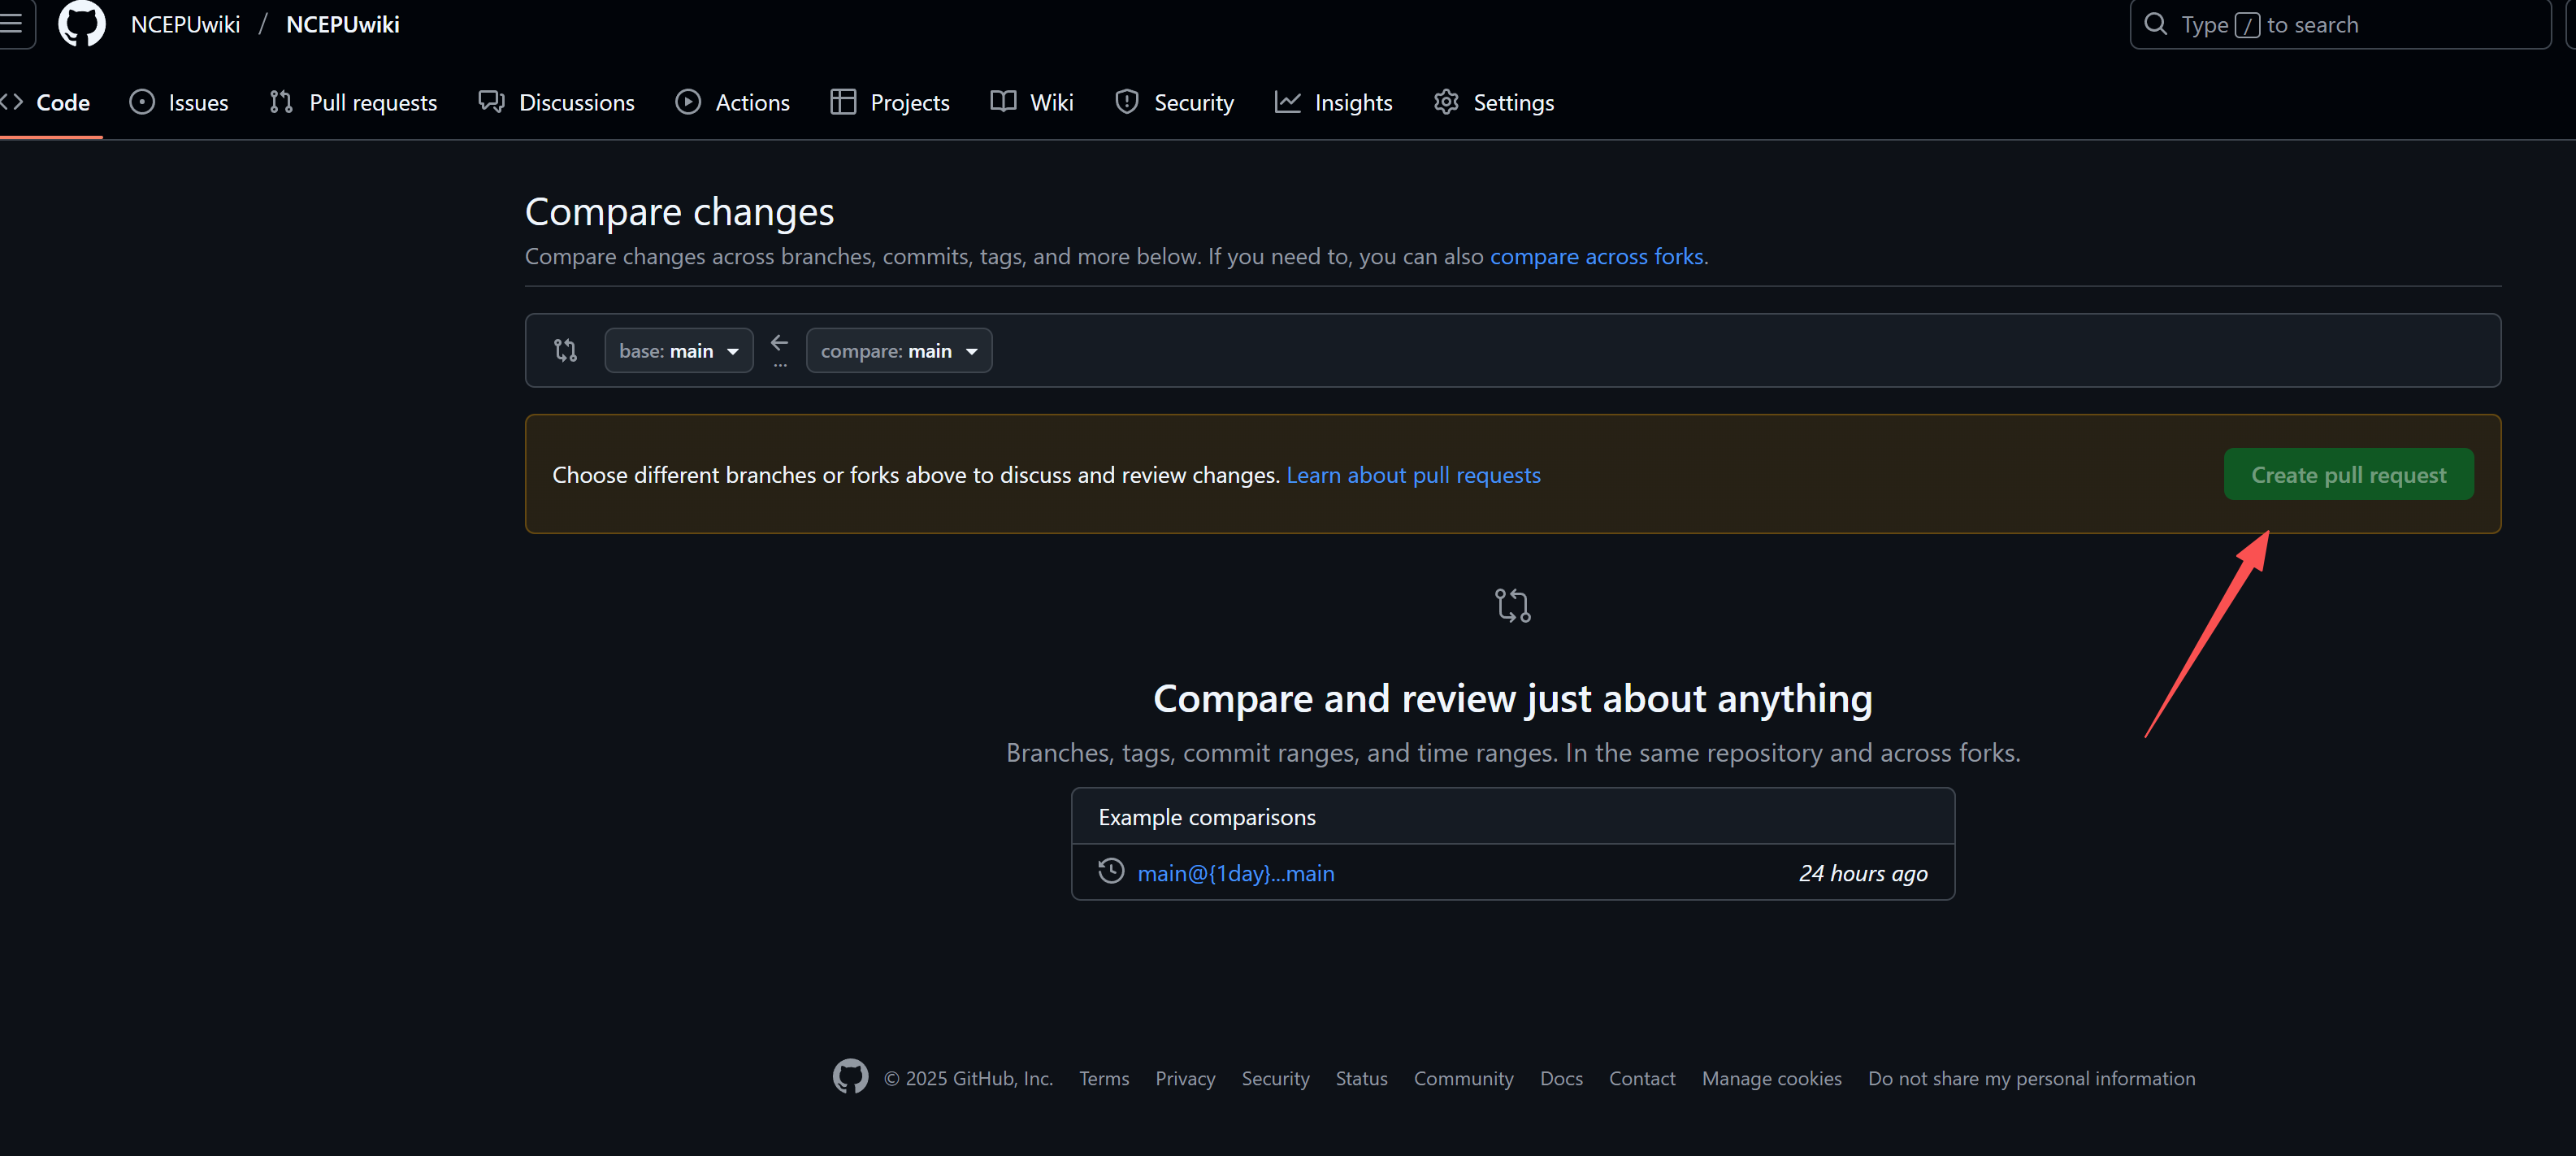Click the search input field

pyautogui.click(x=2340, y=24)
